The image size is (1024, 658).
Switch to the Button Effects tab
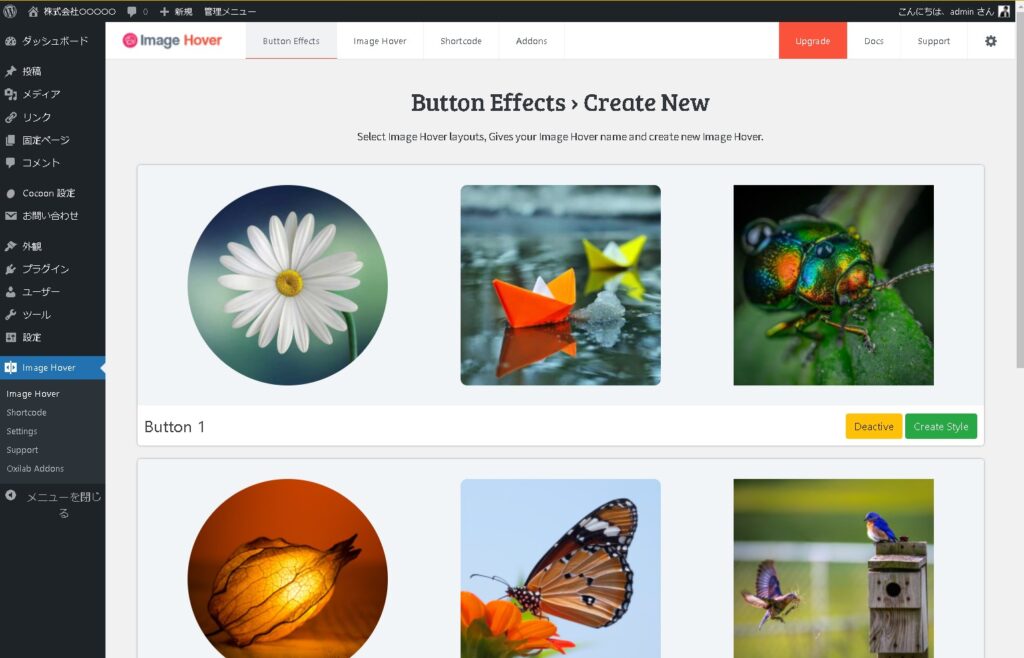tap(291, 41)
